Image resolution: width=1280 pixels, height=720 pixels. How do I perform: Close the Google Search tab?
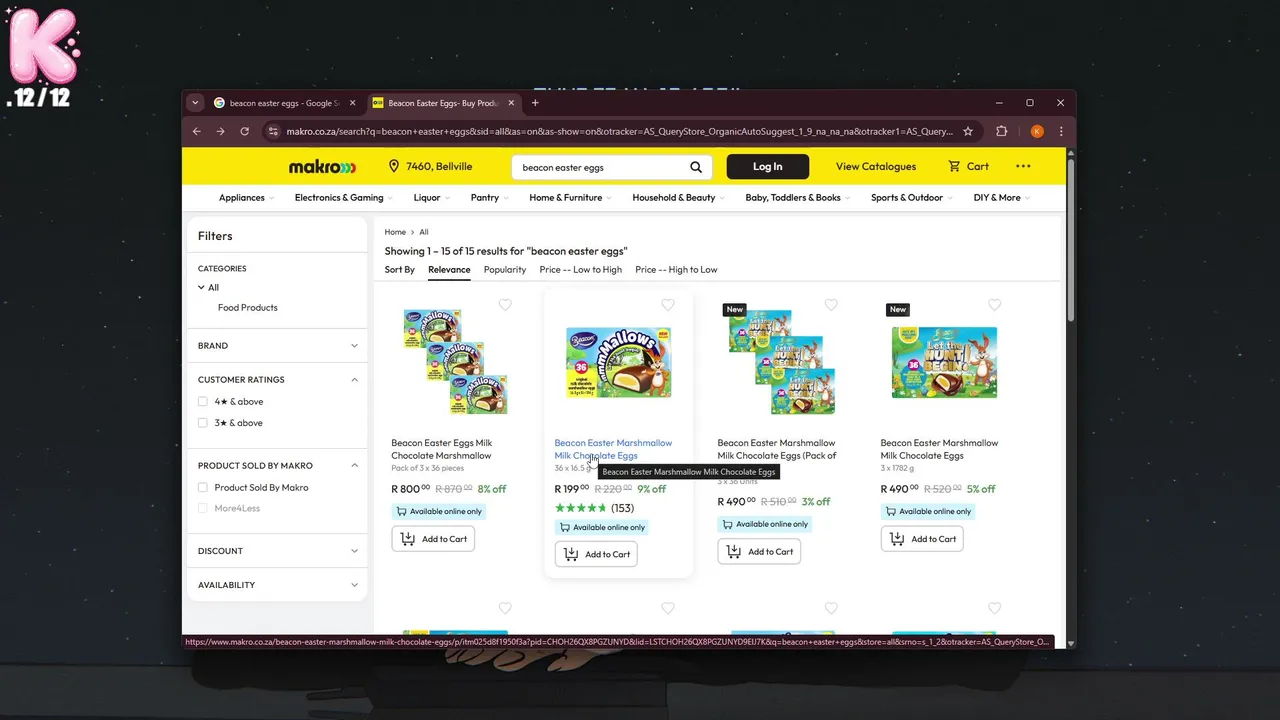tap(352, 103)
